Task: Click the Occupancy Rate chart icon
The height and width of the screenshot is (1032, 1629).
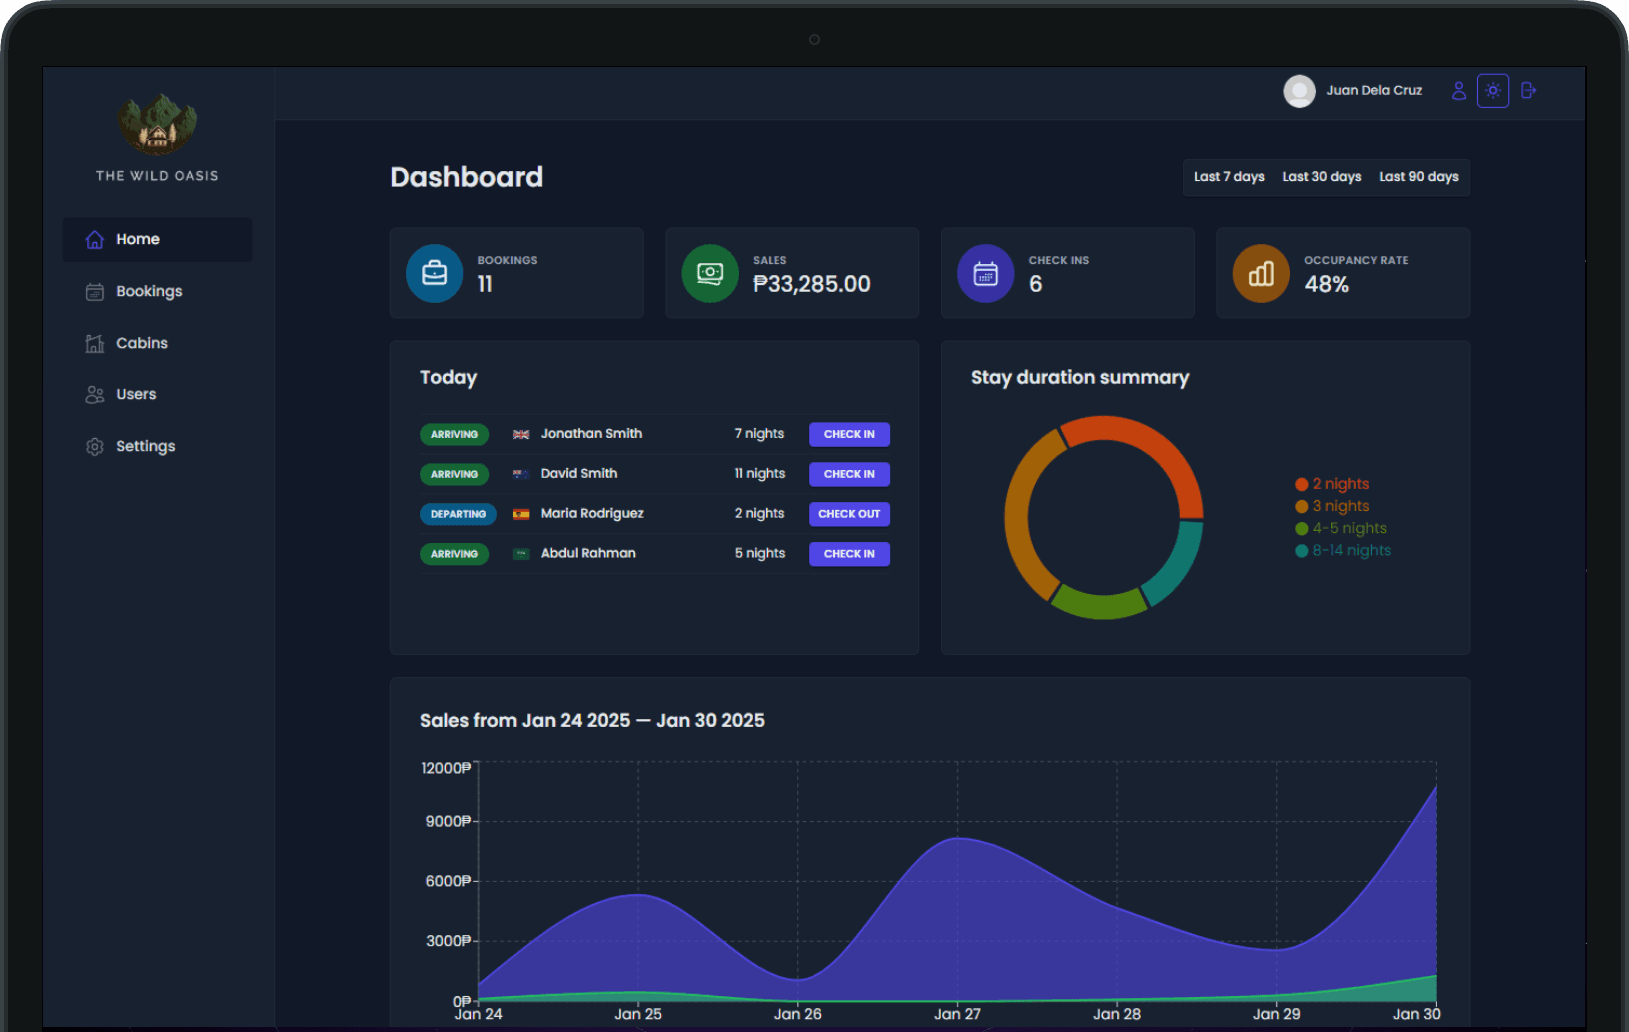Action: click(1261, 273)
